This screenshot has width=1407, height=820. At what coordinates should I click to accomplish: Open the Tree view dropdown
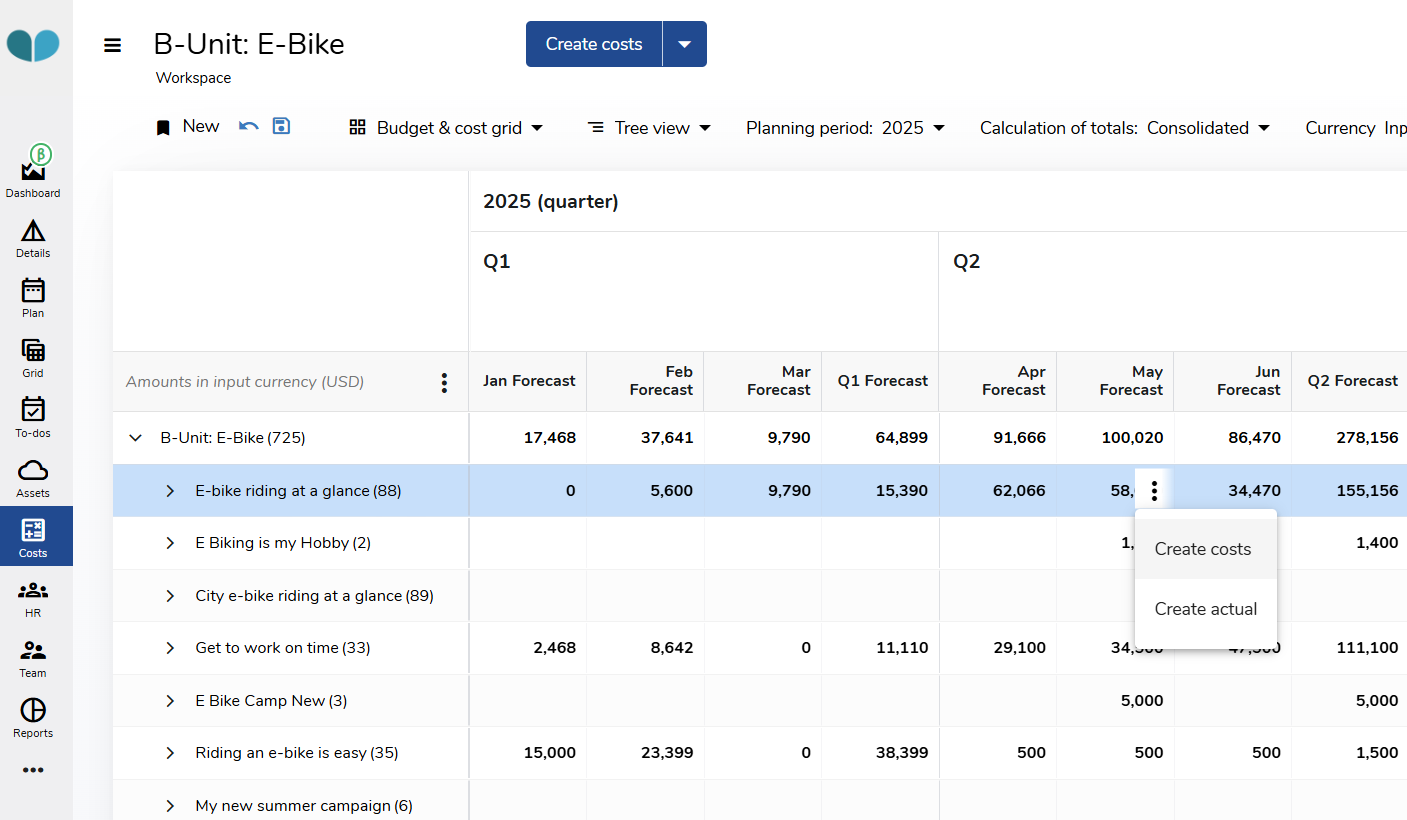[649, 128]
